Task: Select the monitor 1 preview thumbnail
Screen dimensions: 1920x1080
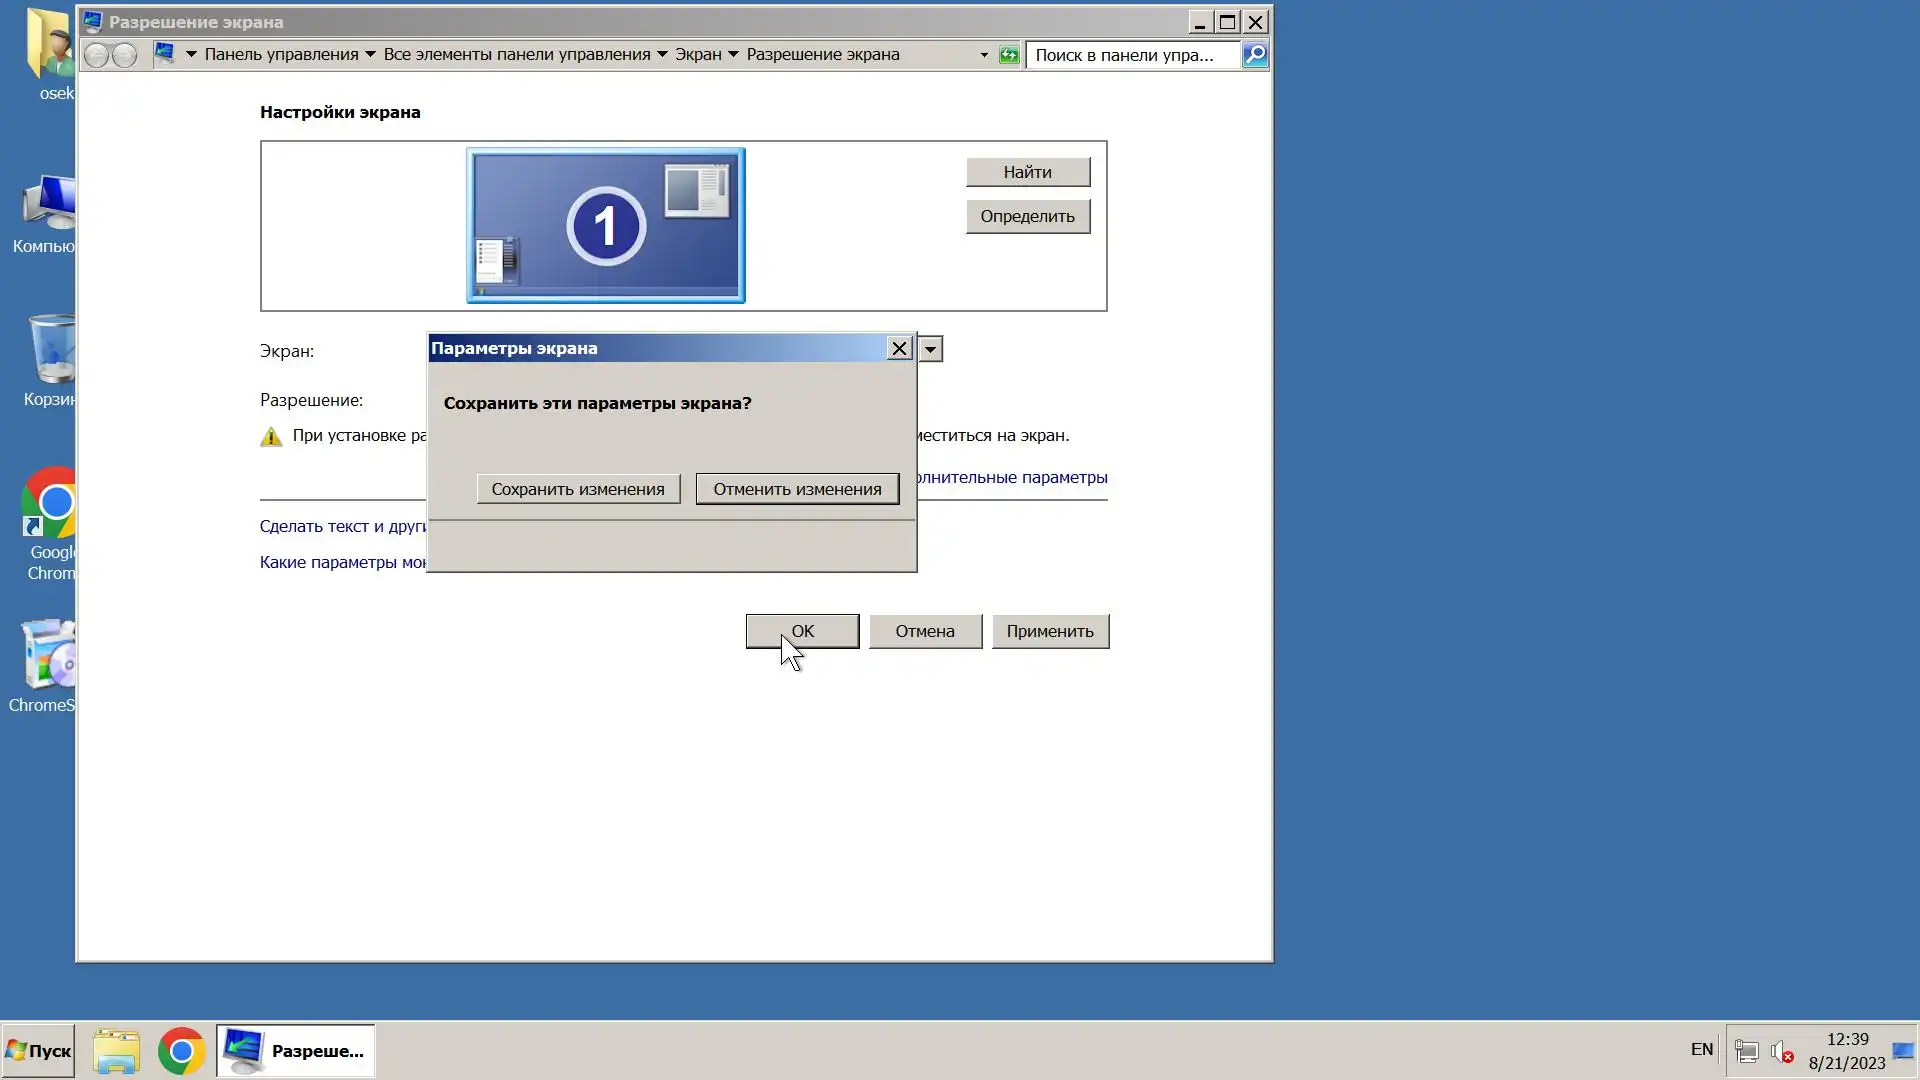Action: 605,225
